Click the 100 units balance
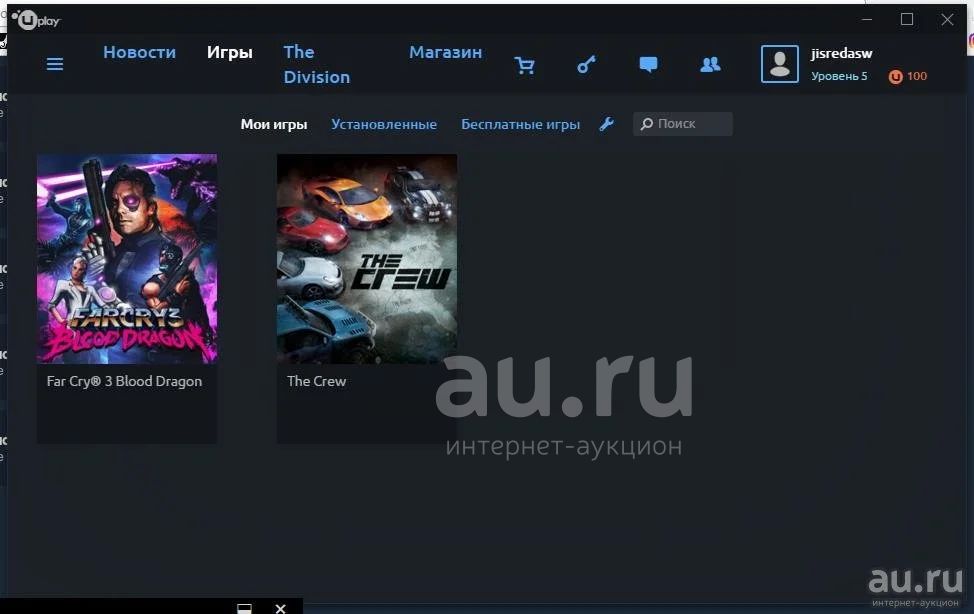 pos(917,76)
